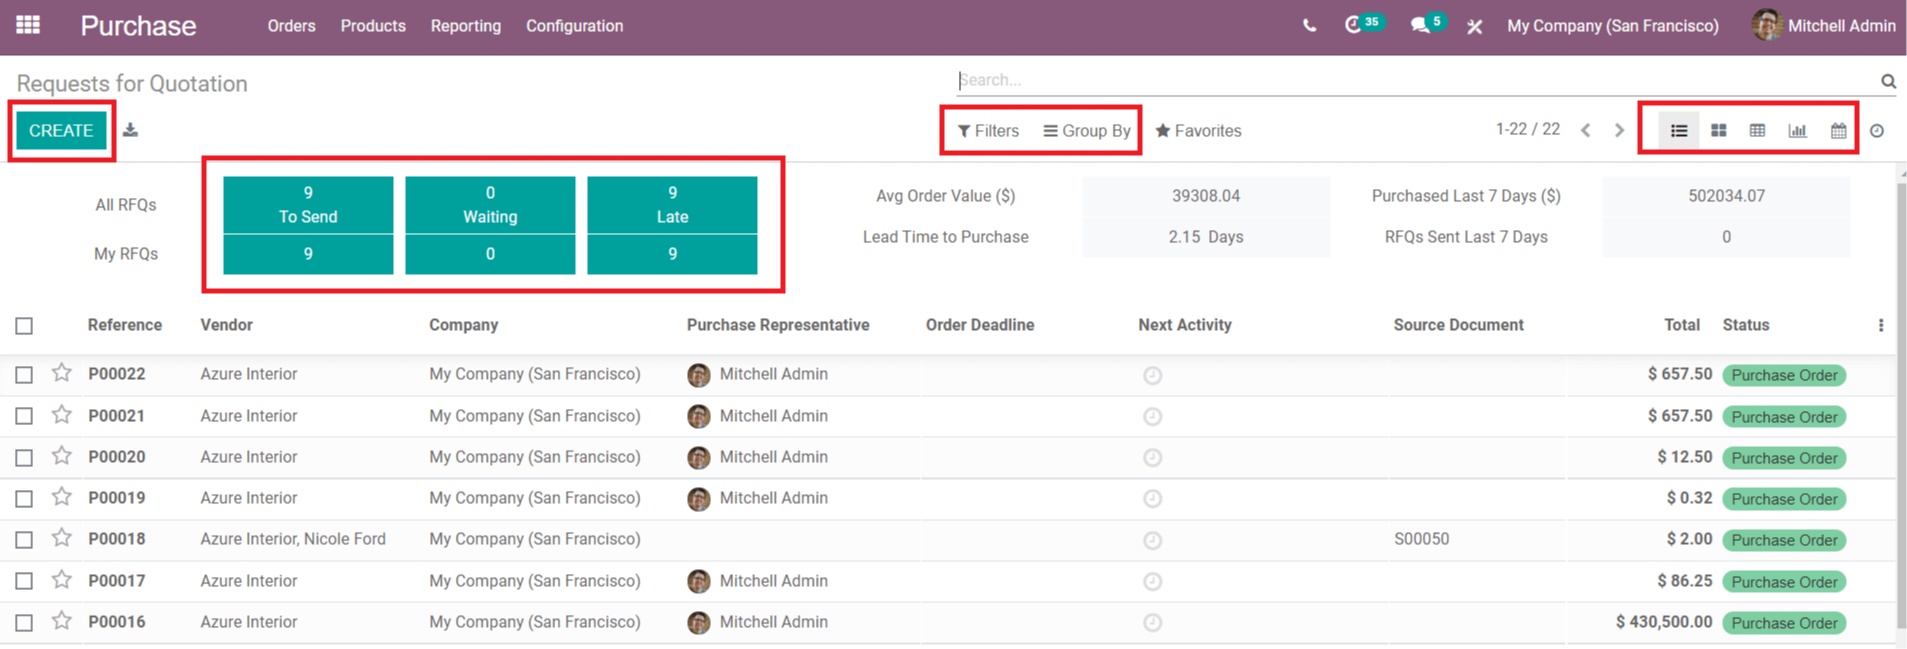Screen dimensions: 1907x649
Task: Open the Configuration menu
Action: [x=575, y=26]
